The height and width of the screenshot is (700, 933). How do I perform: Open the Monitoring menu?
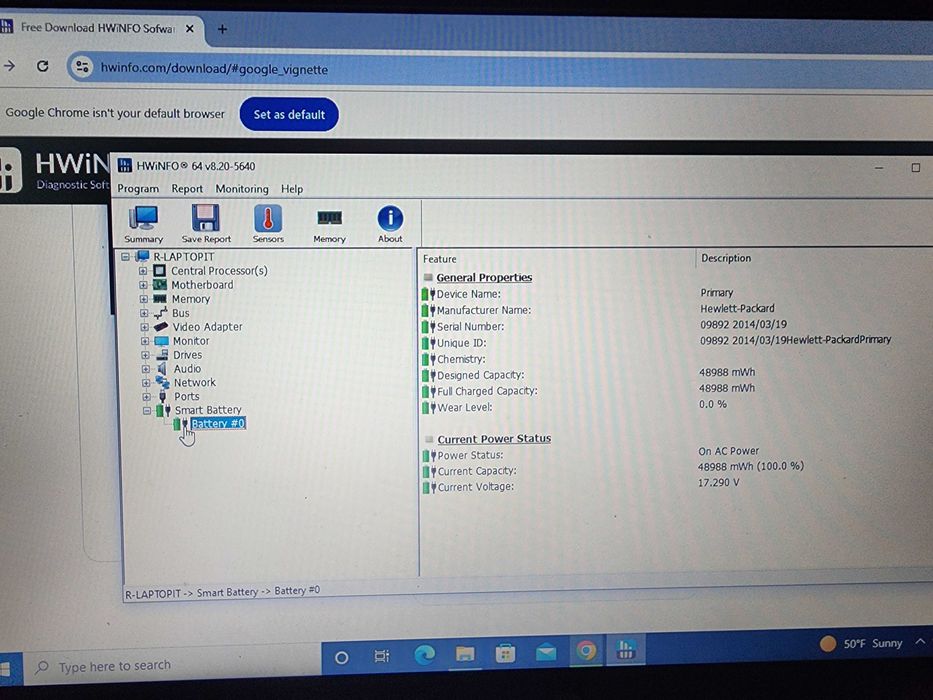point(242,189)
